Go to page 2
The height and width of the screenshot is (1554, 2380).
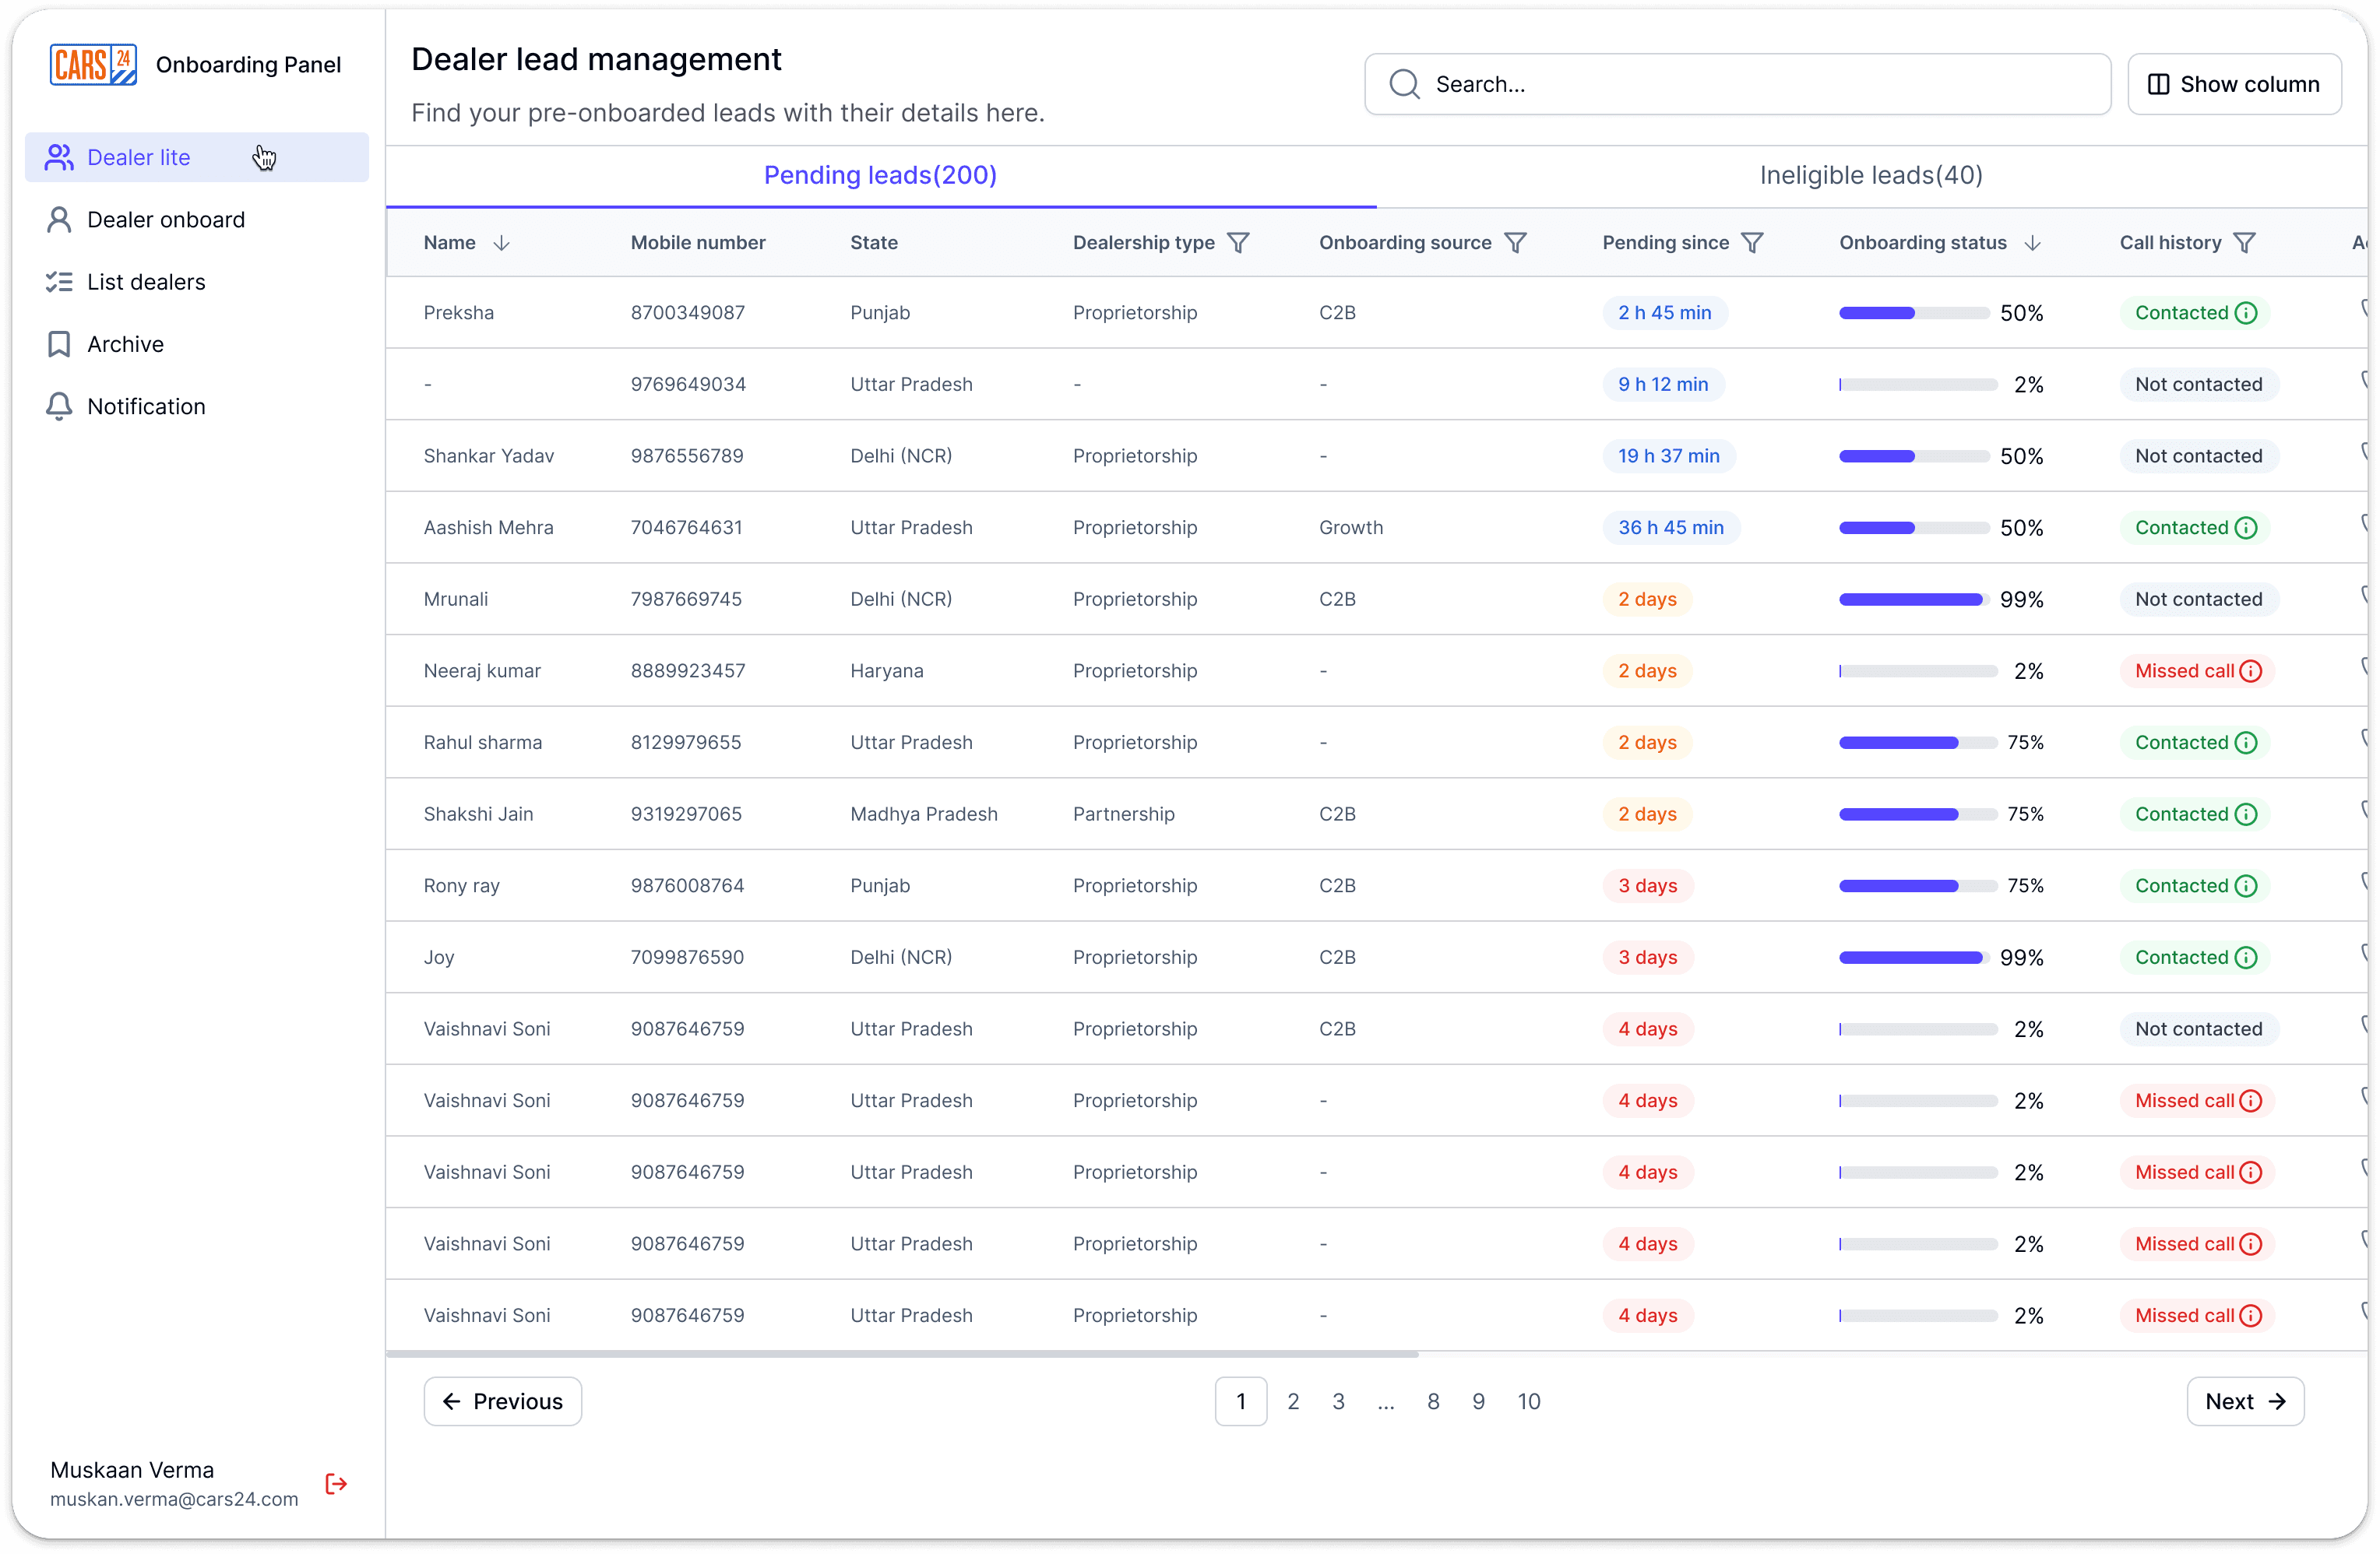(x=1293, y=1401)
